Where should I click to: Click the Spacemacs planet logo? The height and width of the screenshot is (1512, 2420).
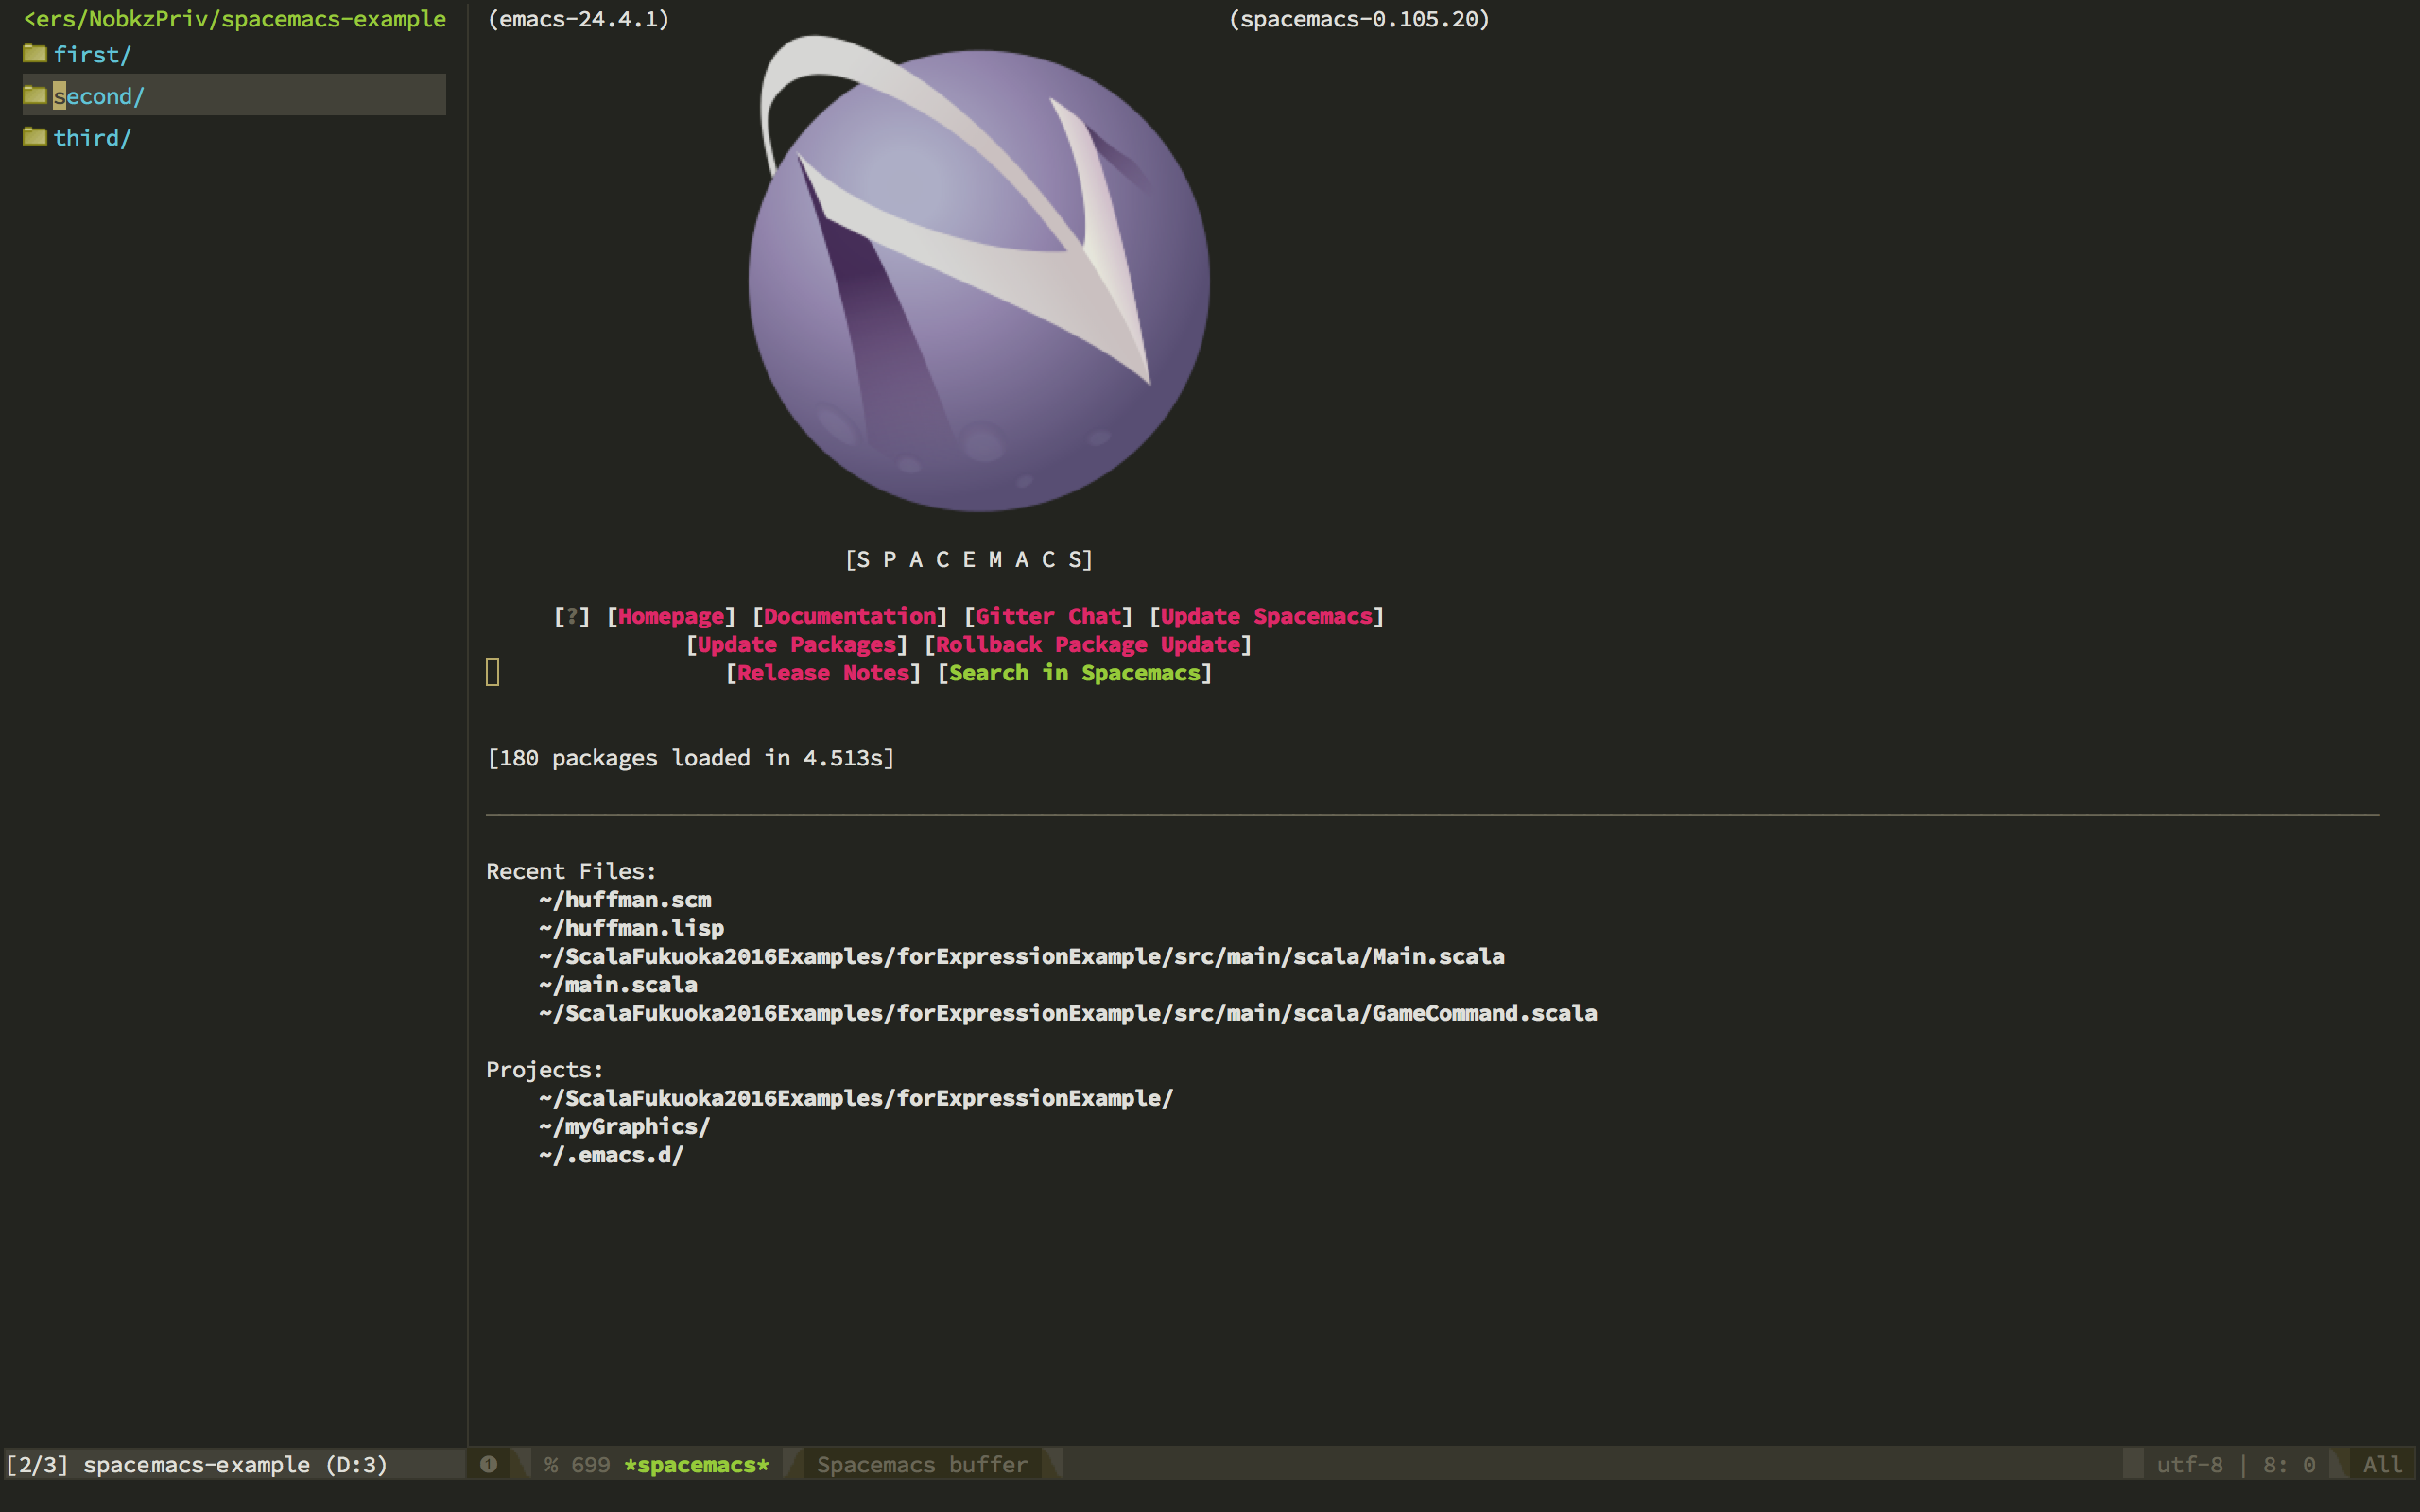point(979,273)
